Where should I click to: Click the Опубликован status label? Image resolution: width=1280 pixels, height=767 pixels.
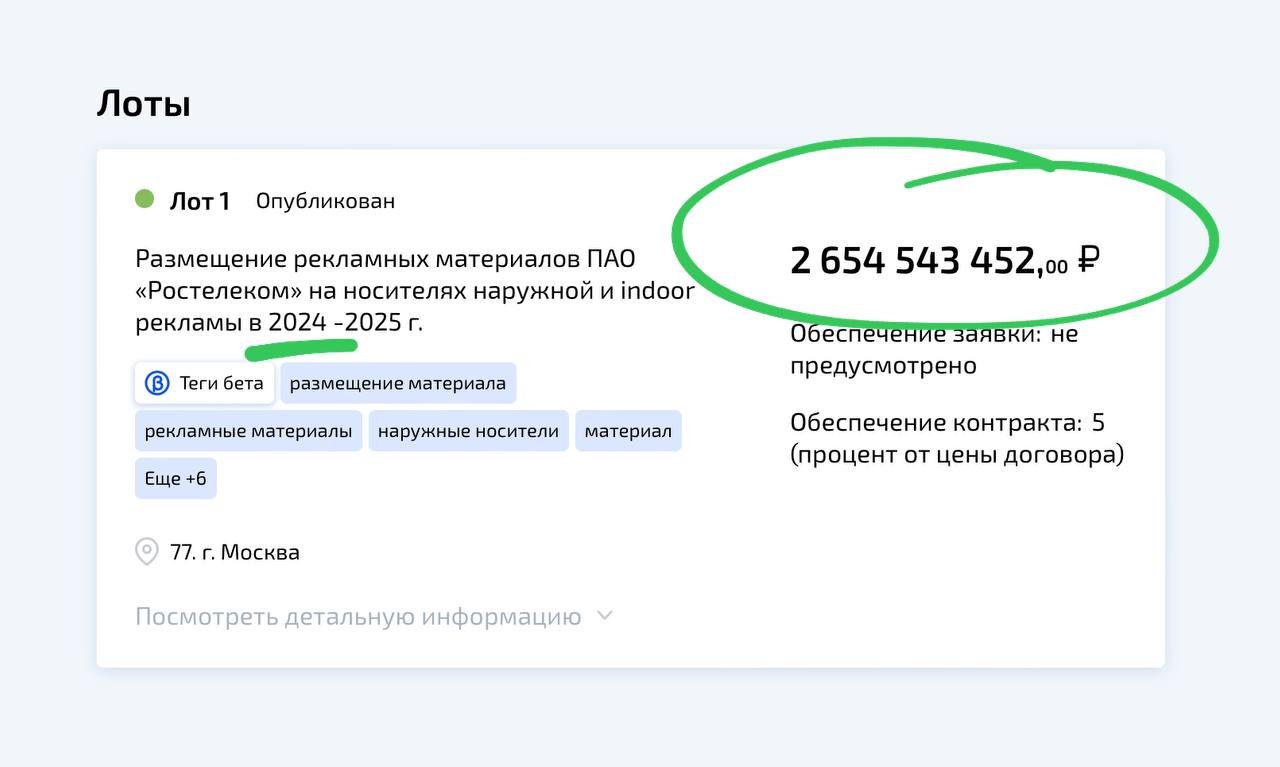click(325, 201)
